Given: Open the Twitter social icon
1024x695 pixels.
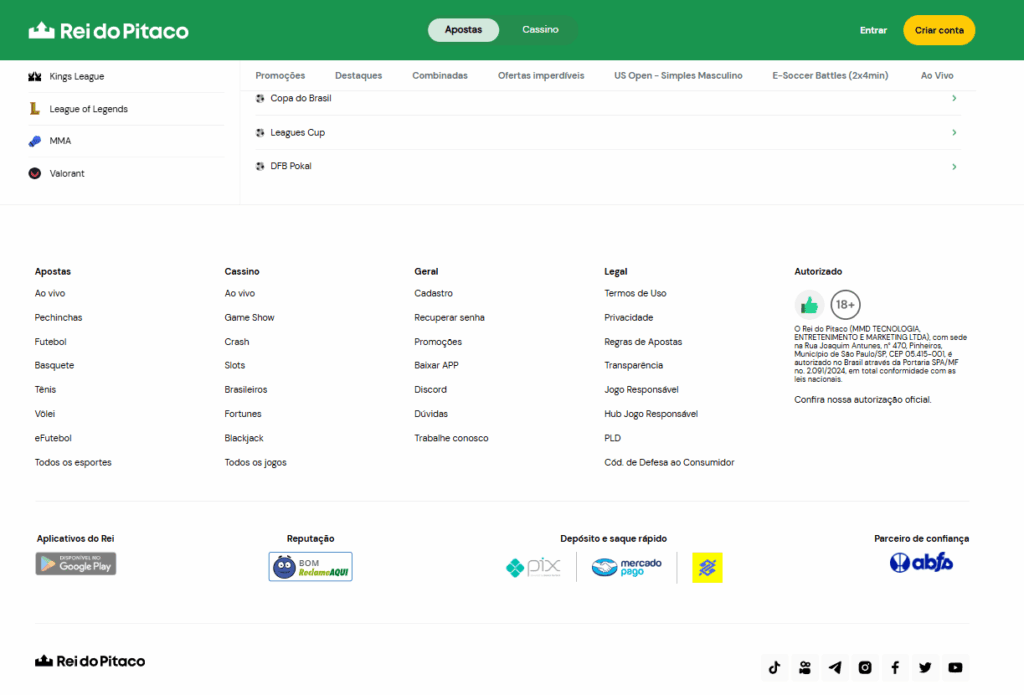Looking at the screenshot, I should (925, 668).
